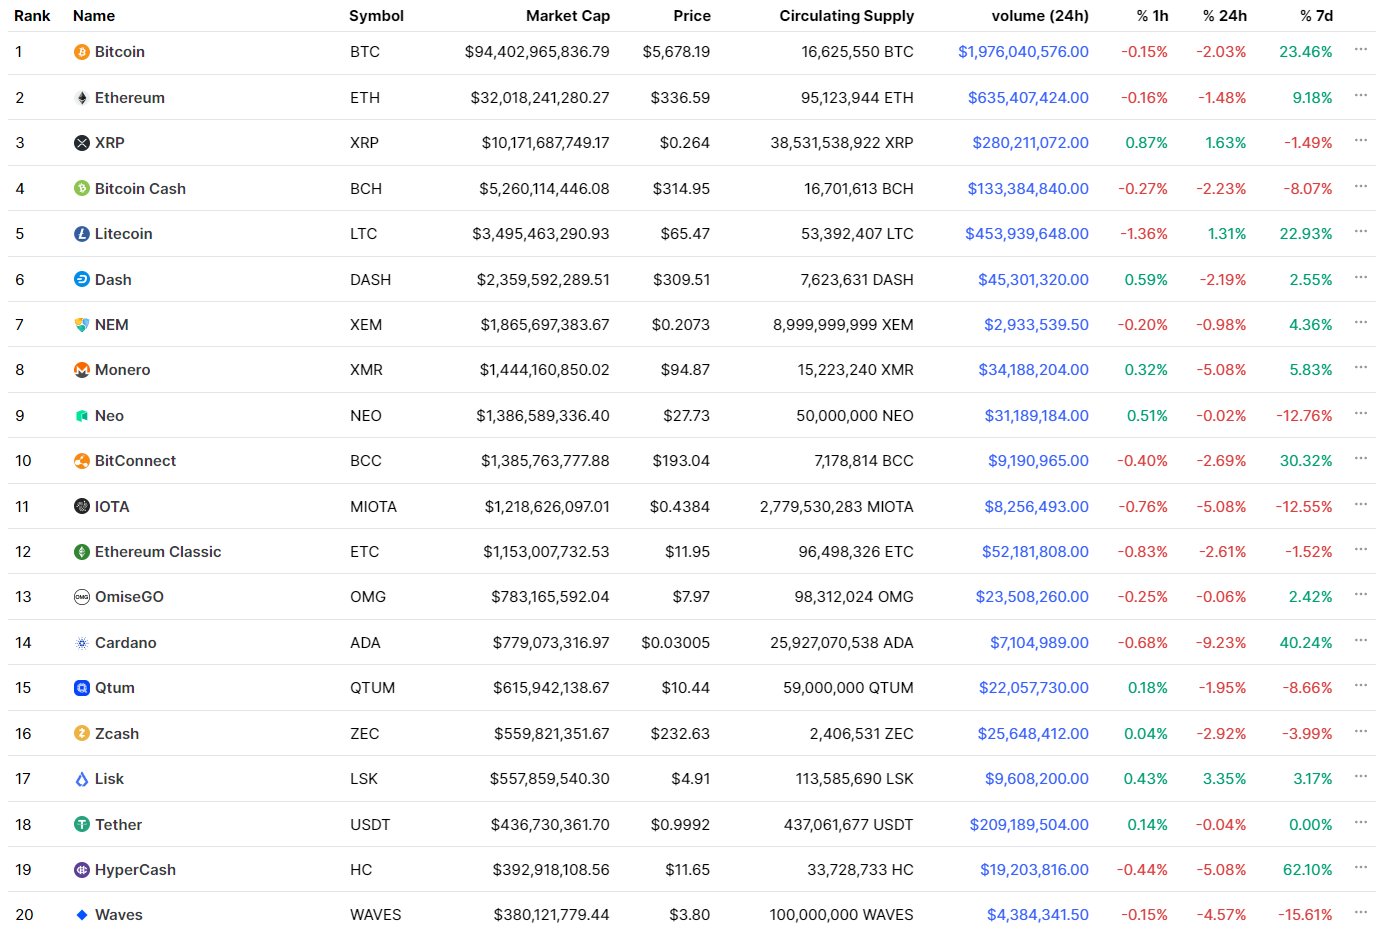Viewport: 1385px width, 933px height.
Task: Select the % 1h column header
Action: coord(1152,16)
